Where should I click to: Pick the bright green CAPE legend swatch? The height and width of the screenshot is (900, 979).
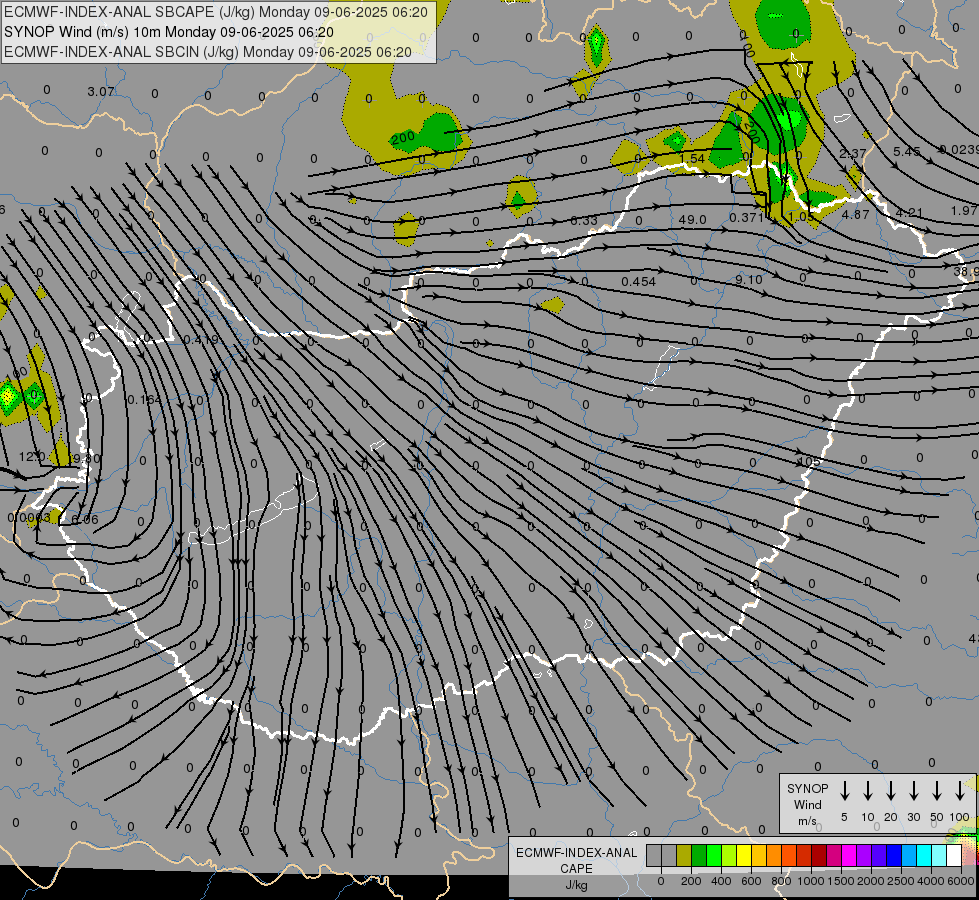pyautogui.click(x=714, y=855)
